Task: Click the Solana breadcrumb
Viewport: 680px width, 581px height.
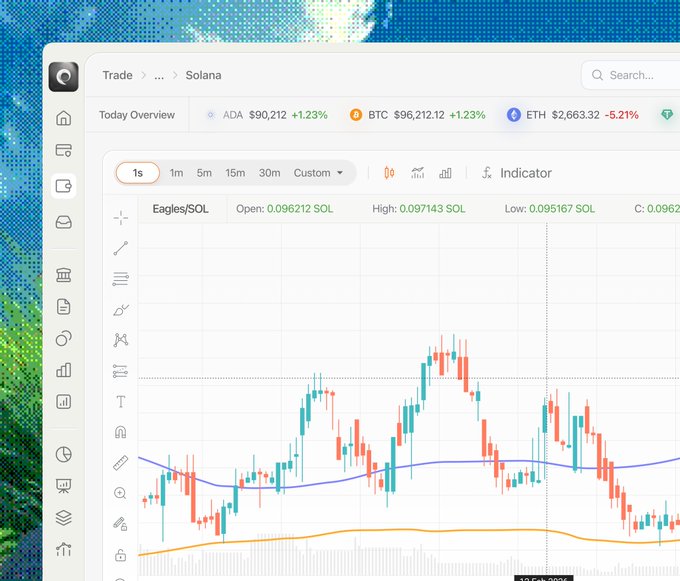Action: [203, 75]
